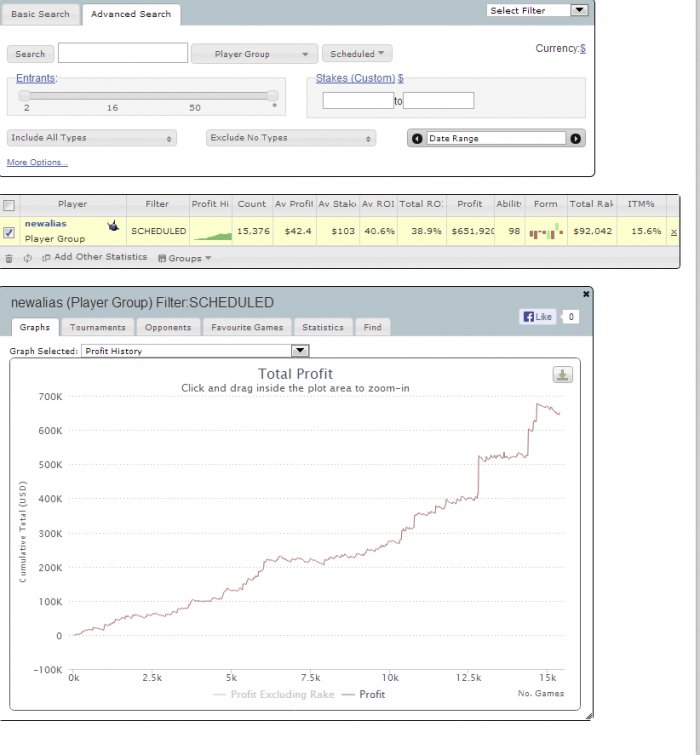The image size is (700, 755).
Task: Click next date range arrow icon
Action: tap(575, 139)
